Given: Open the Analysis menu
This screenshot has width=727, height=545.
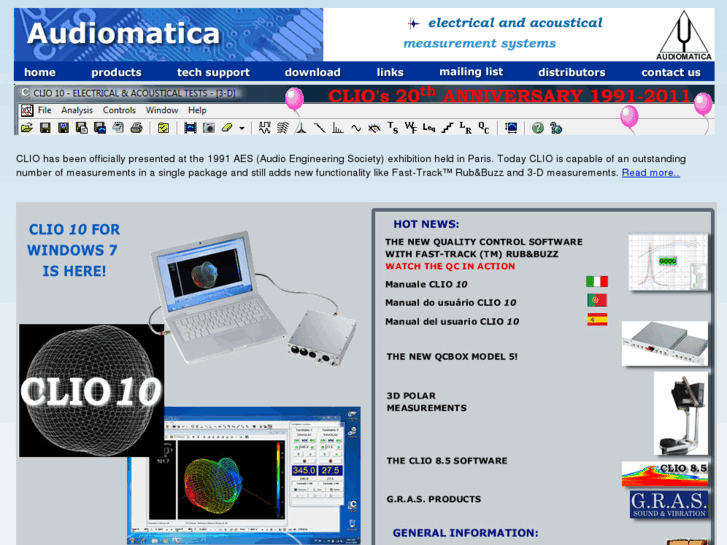Looking at the screenshot, I should (77, 110).
